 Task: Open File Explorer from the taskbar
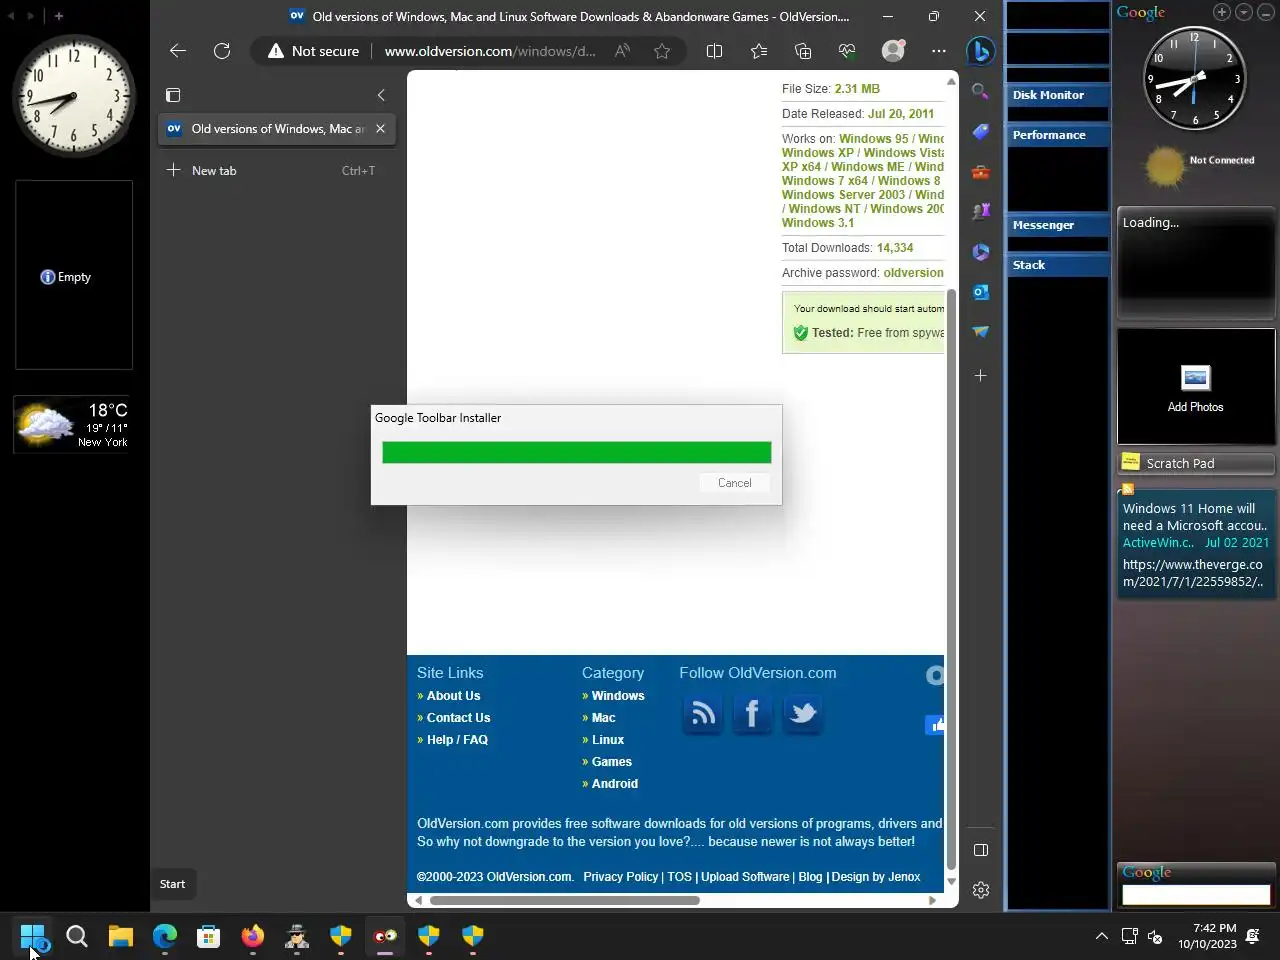[x=121, y=936]
